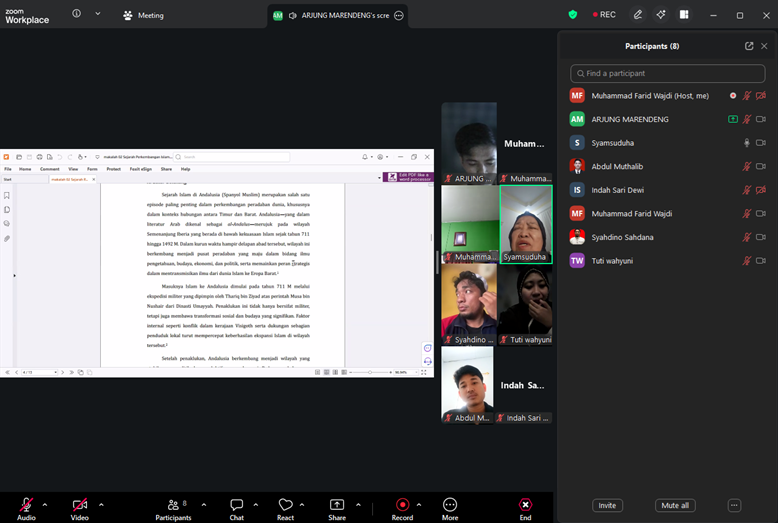This screenshot has width=778, height=523.
Task: Click Tuti wahyuni's TW avatar
Action: tap(577, 261)
